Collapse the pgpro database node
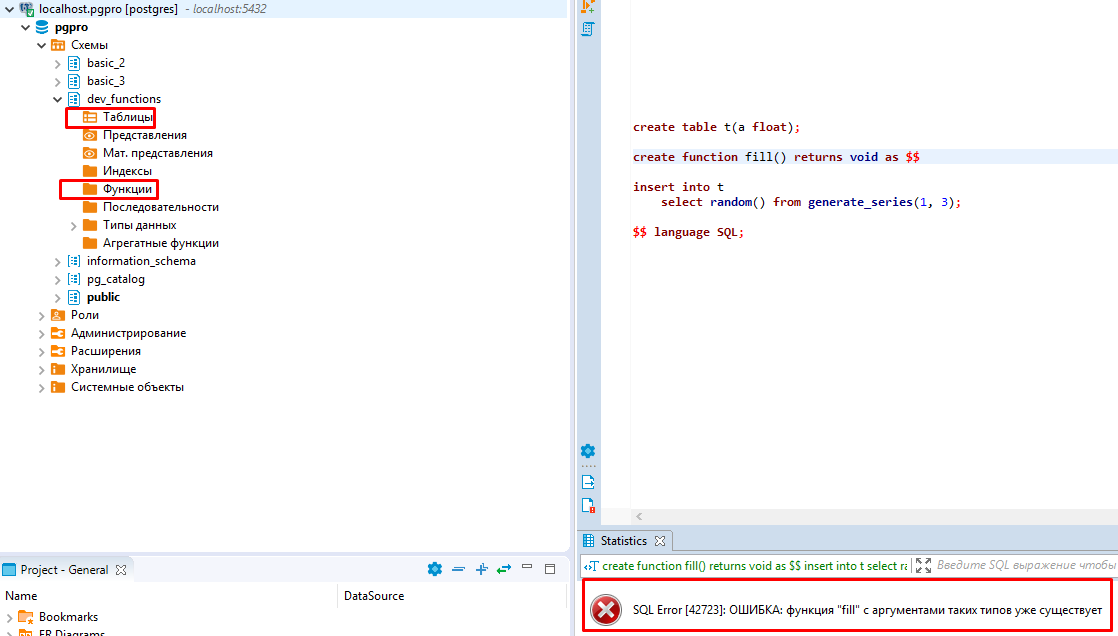Screen dimensions: 1118x636 pyautogui.click(x=26, y=28)
